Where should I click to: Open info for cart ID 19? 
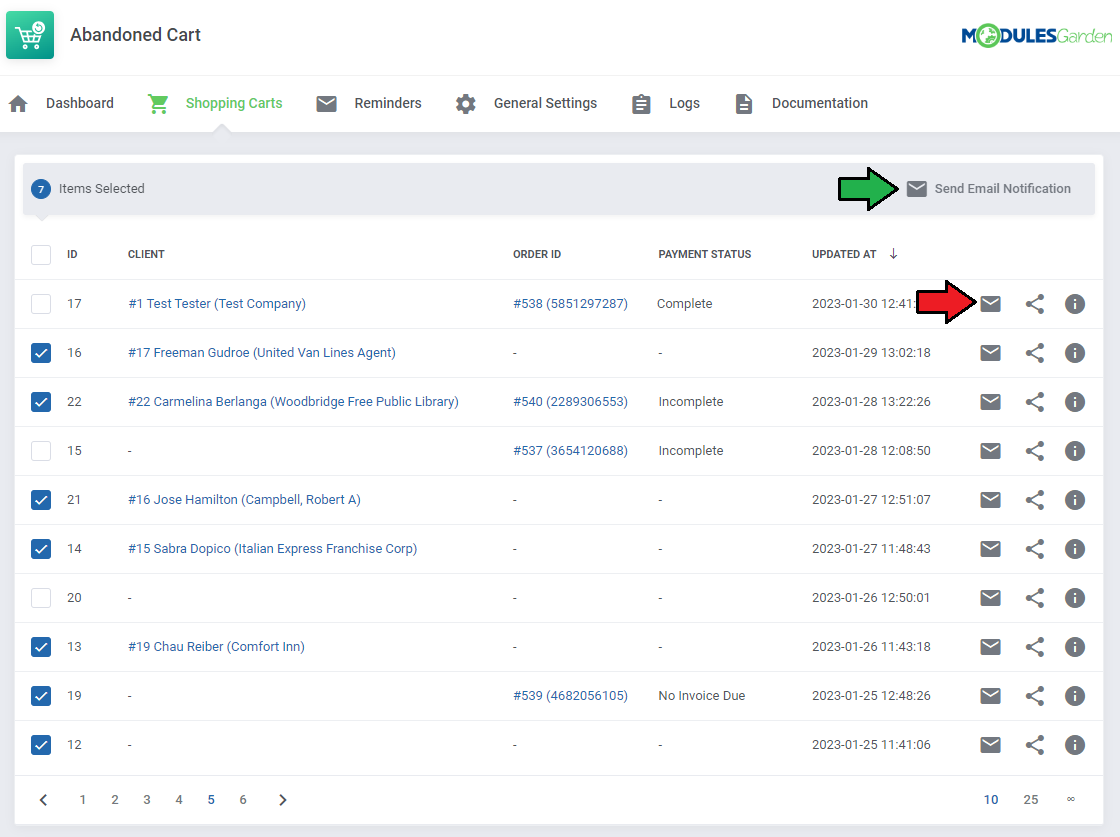click(x=1075, y=696)
